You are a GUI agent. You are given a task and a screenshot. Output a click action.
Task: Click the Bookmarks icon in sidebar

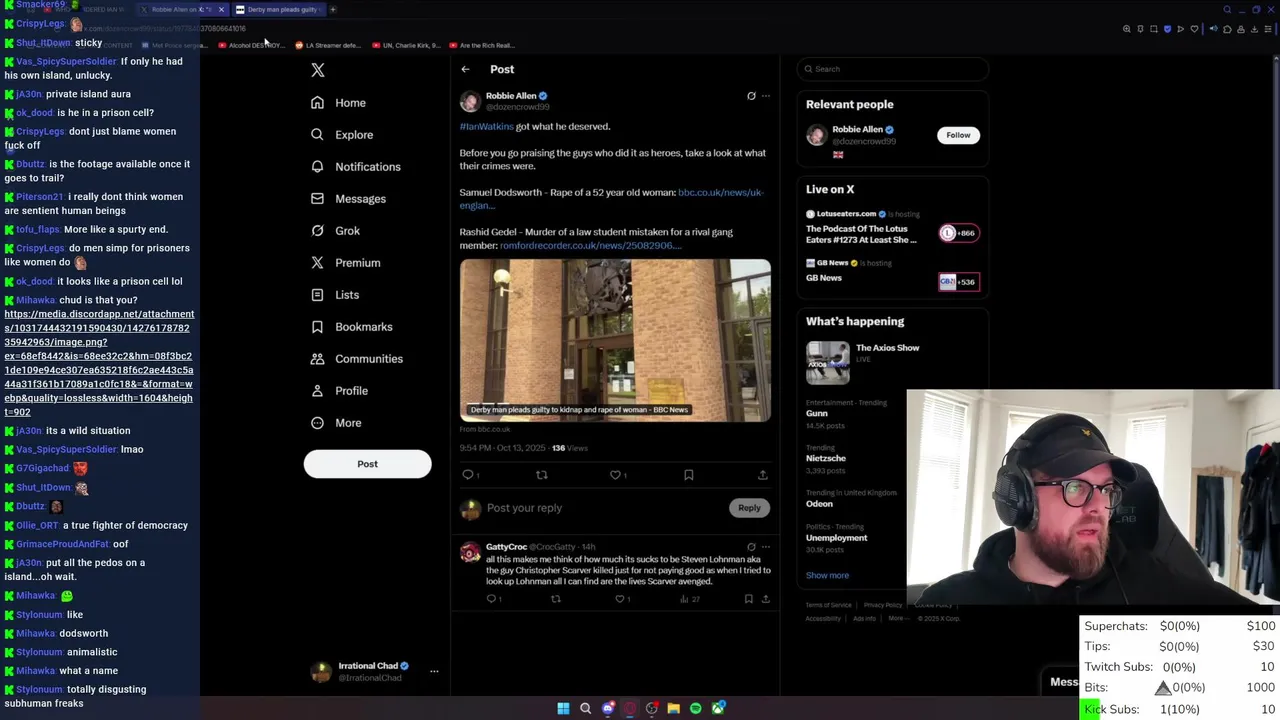317,327
